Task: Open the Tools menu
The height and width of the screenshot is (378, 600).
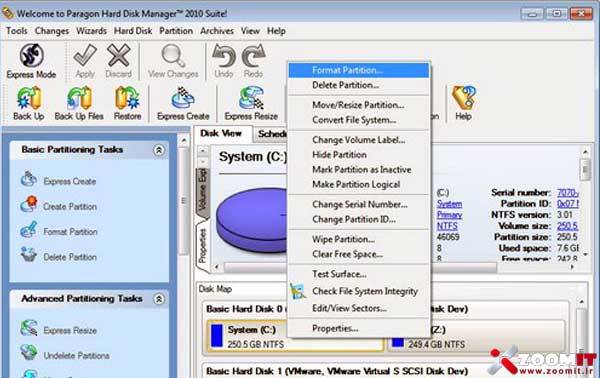Action: point(16,31)
